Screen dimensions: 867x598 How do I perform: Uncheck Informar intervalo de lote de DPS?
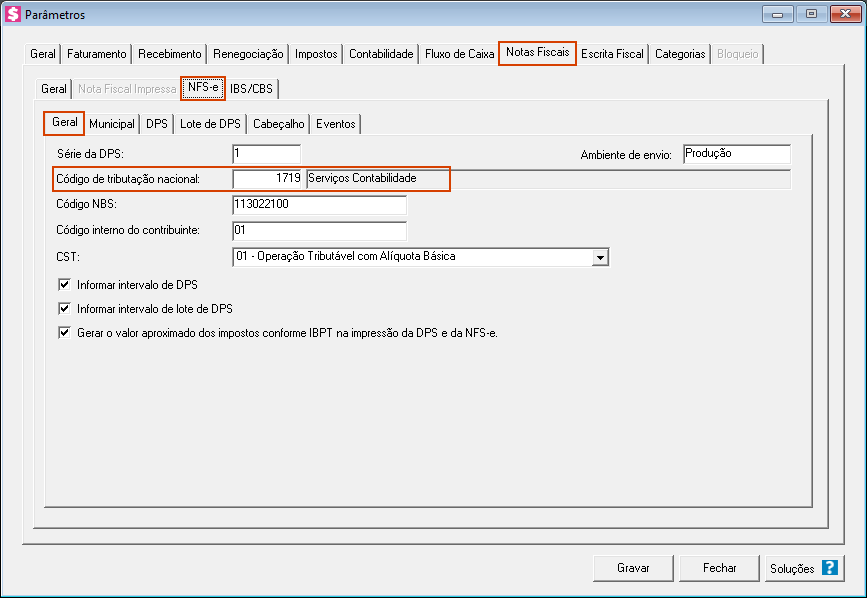coord(65,309)
